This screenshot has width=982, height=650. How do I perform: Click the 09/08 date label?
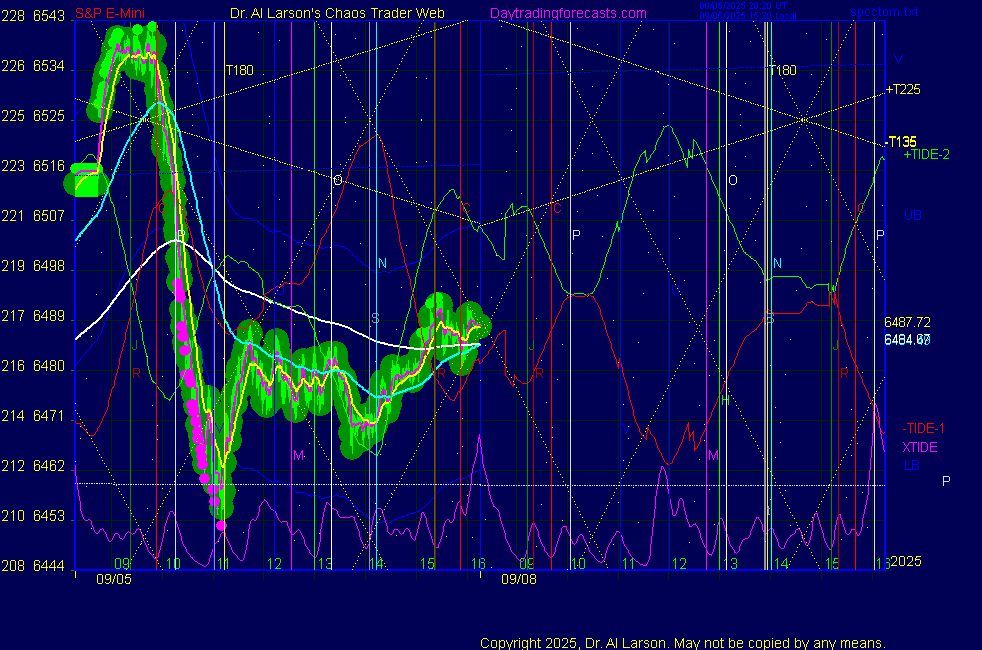[518, 579]
